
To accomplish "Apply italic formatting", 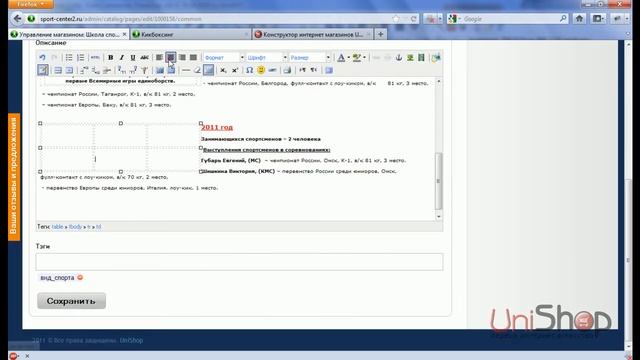I will click(121, 58).
